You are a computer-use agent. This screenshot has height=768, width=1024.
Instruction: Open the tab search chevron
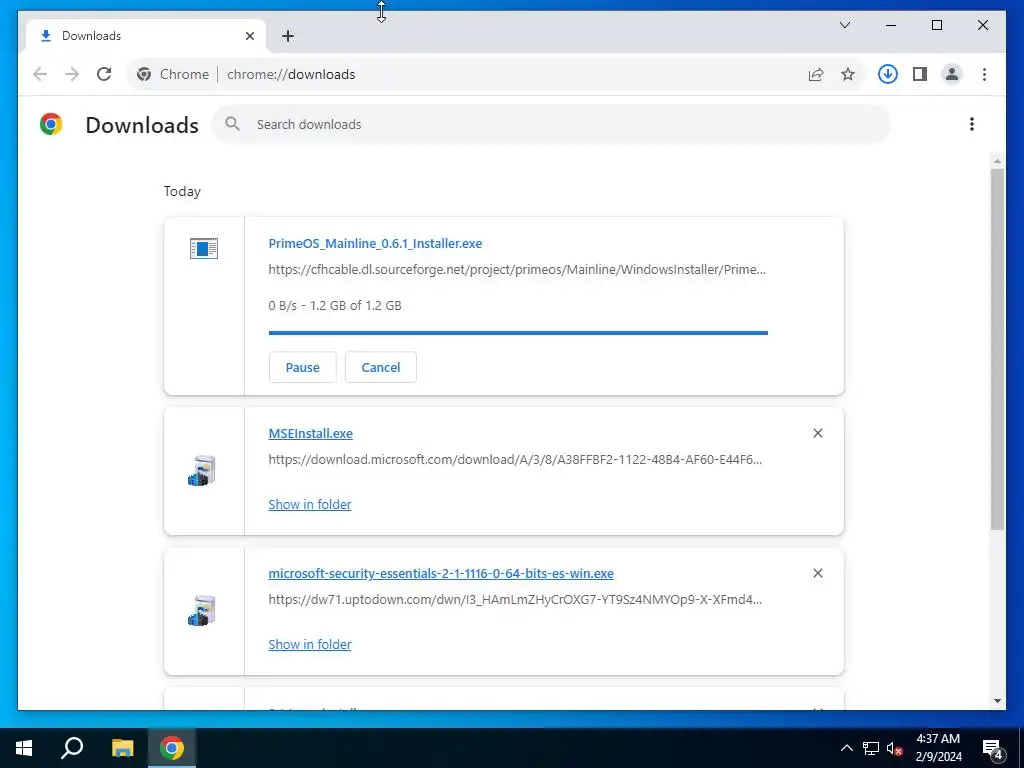click(844, 25)
